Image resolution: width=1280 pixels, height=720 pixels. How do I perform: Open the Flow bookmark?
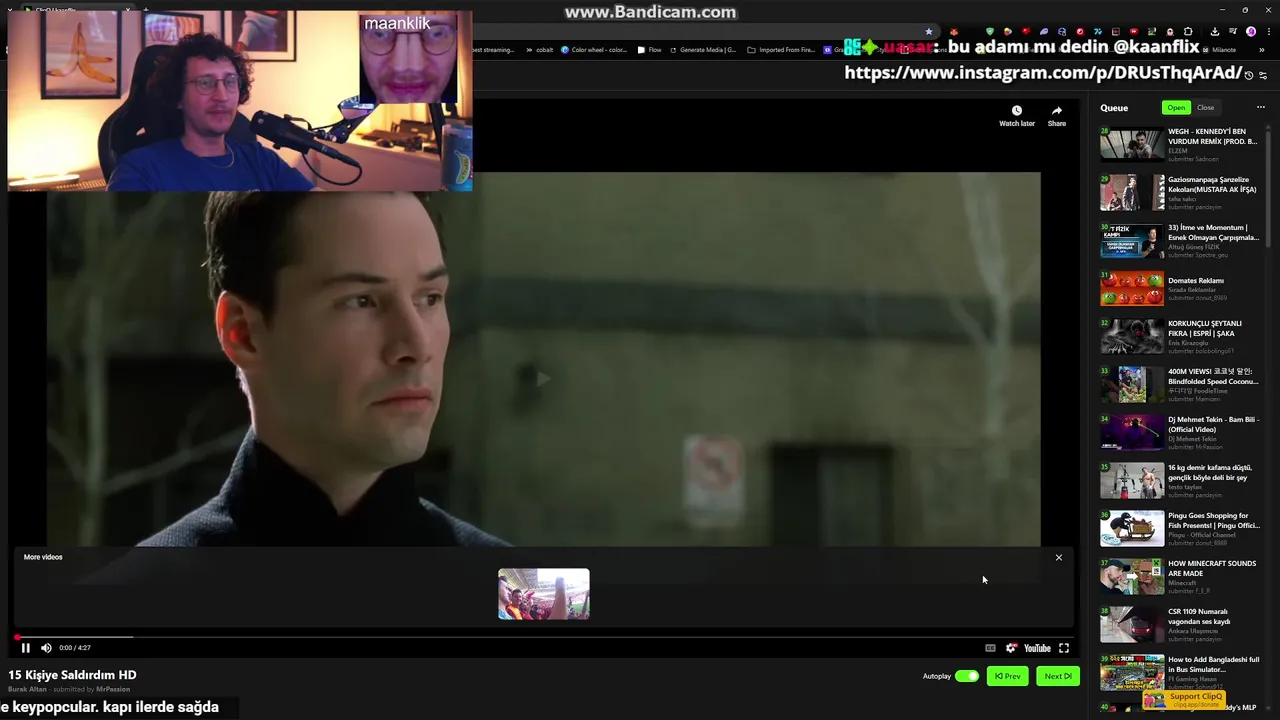coord(650,50)
